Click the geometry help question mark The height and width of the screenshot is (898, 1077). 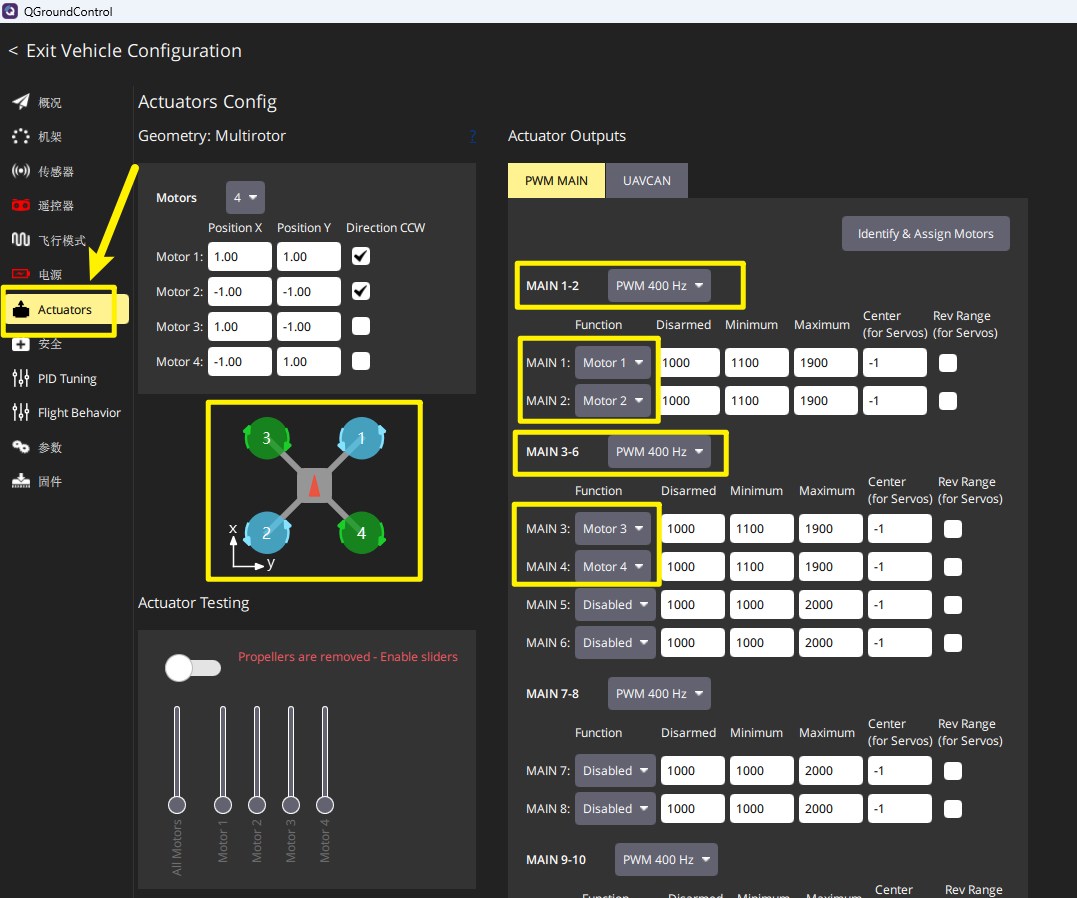click(473, 136)
